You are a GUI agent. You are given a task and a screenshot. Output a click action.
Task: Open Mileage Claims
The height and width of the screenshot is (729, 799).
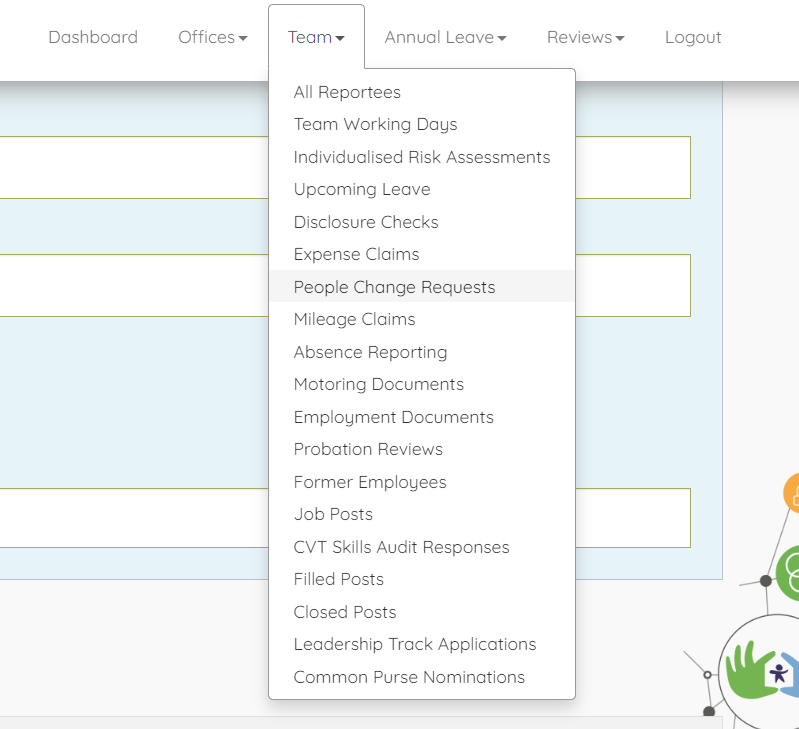click(354, 319)
